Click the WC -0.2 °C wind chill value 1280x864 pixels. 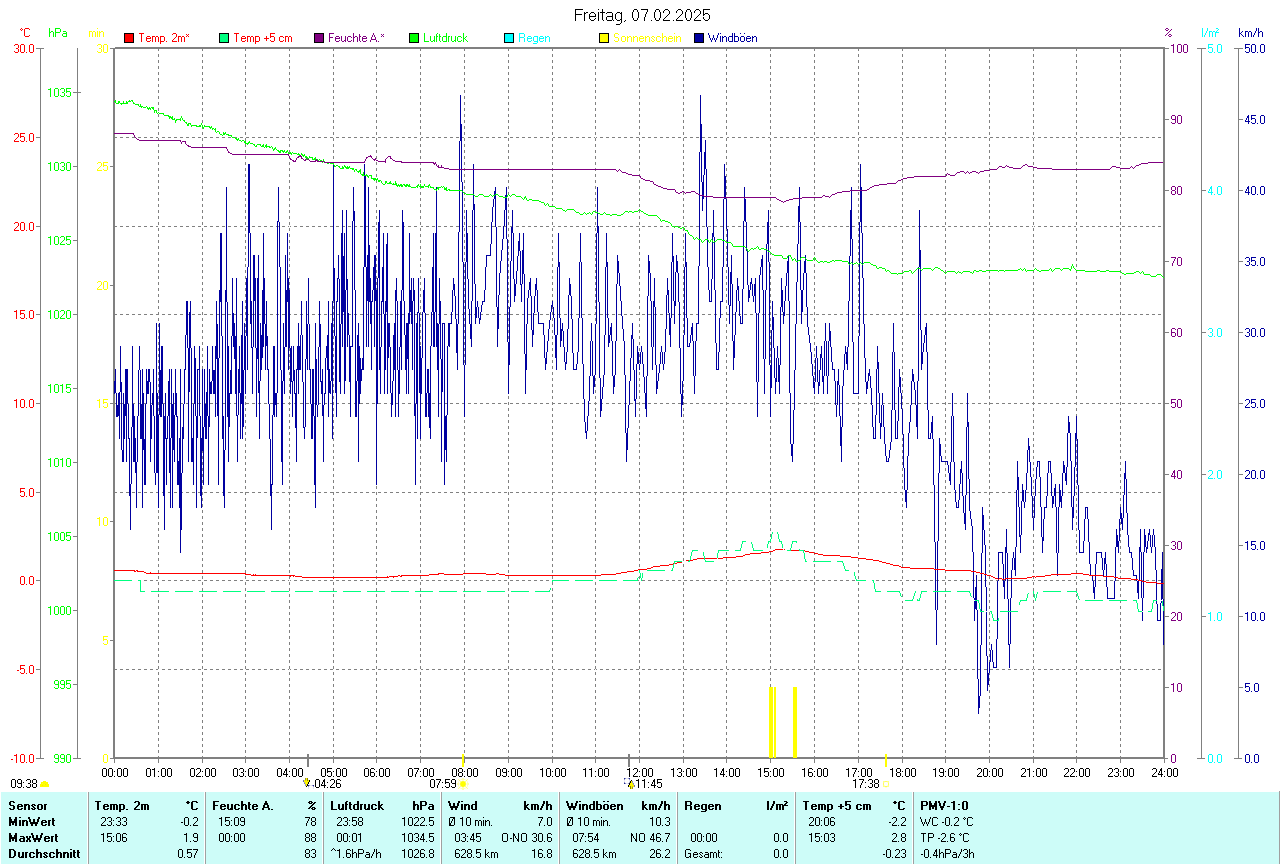(945, 821)
